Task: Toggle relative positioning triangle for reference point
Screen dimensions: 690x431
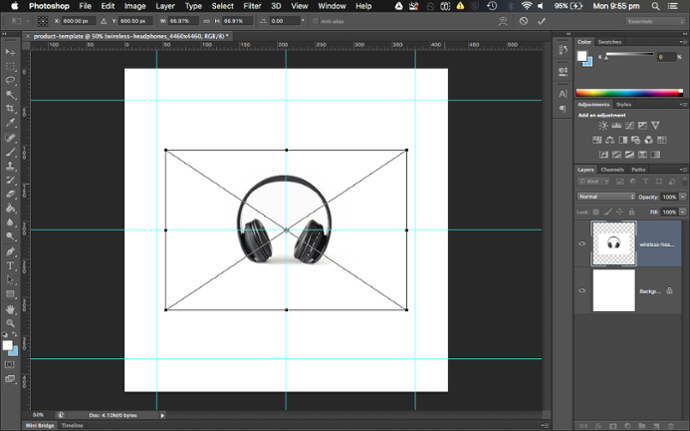Action: [103, 21]
